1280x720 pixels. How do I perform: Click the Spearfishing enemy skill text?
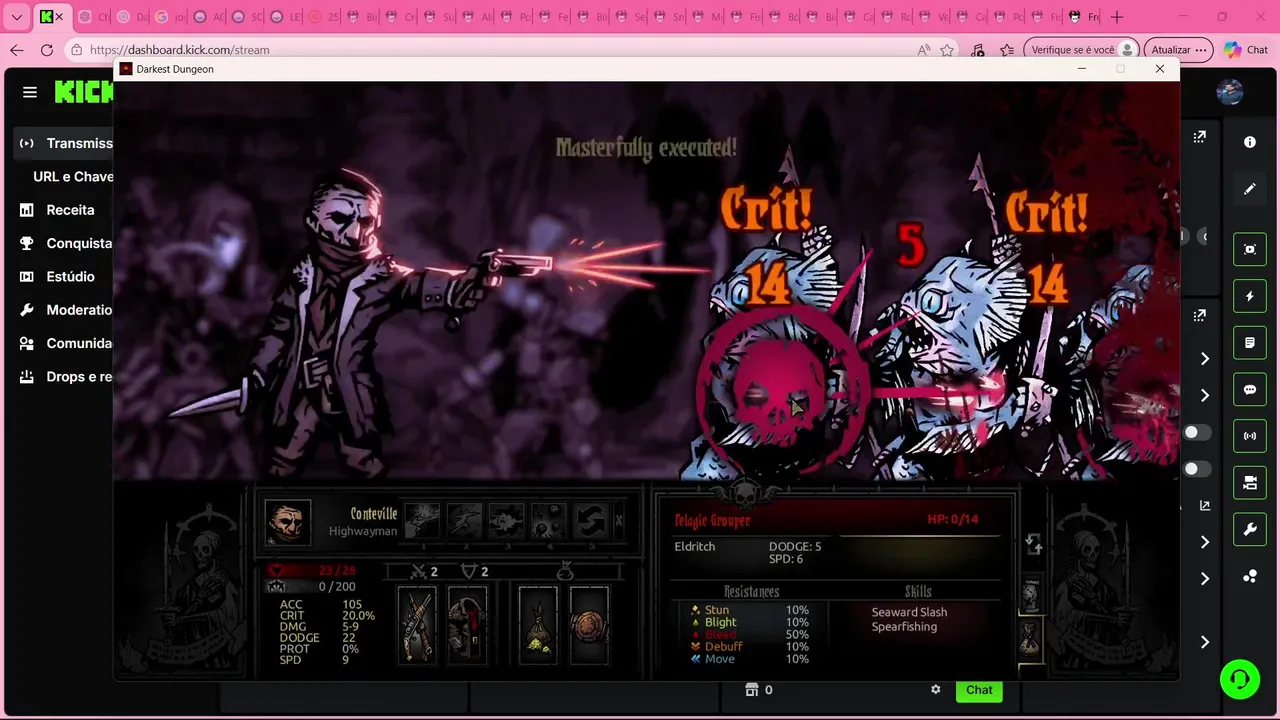904,627
